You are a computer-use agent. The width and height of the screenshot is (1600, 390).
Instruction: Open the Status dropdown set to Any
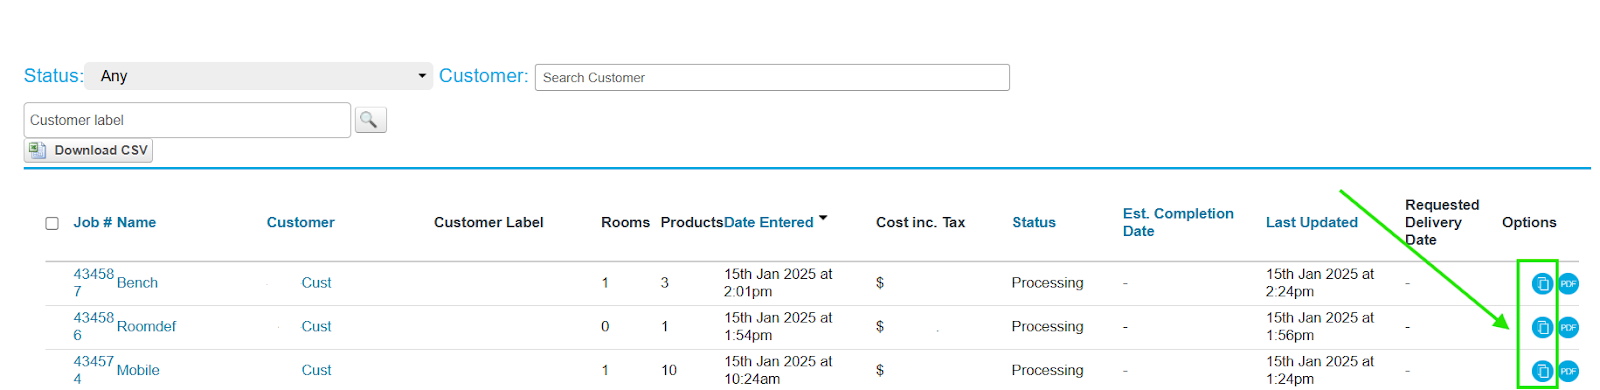tap(259, 76)
